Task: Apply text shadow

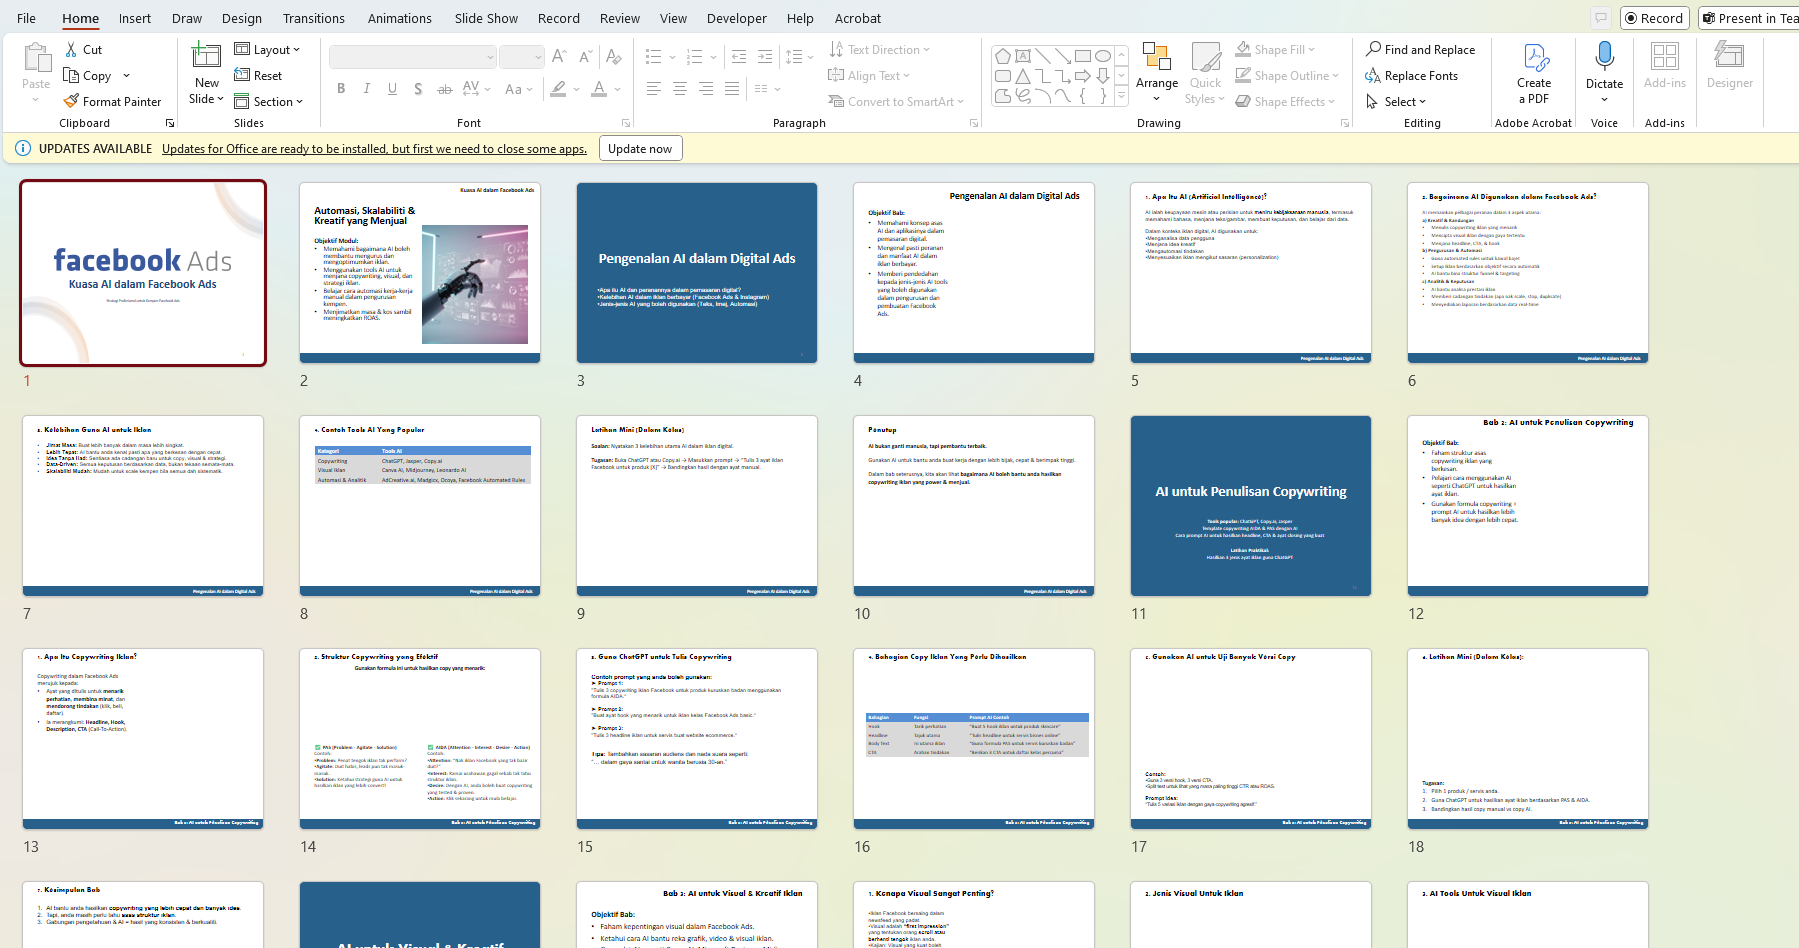Action: pyautogui.click(x=418, y=89)
